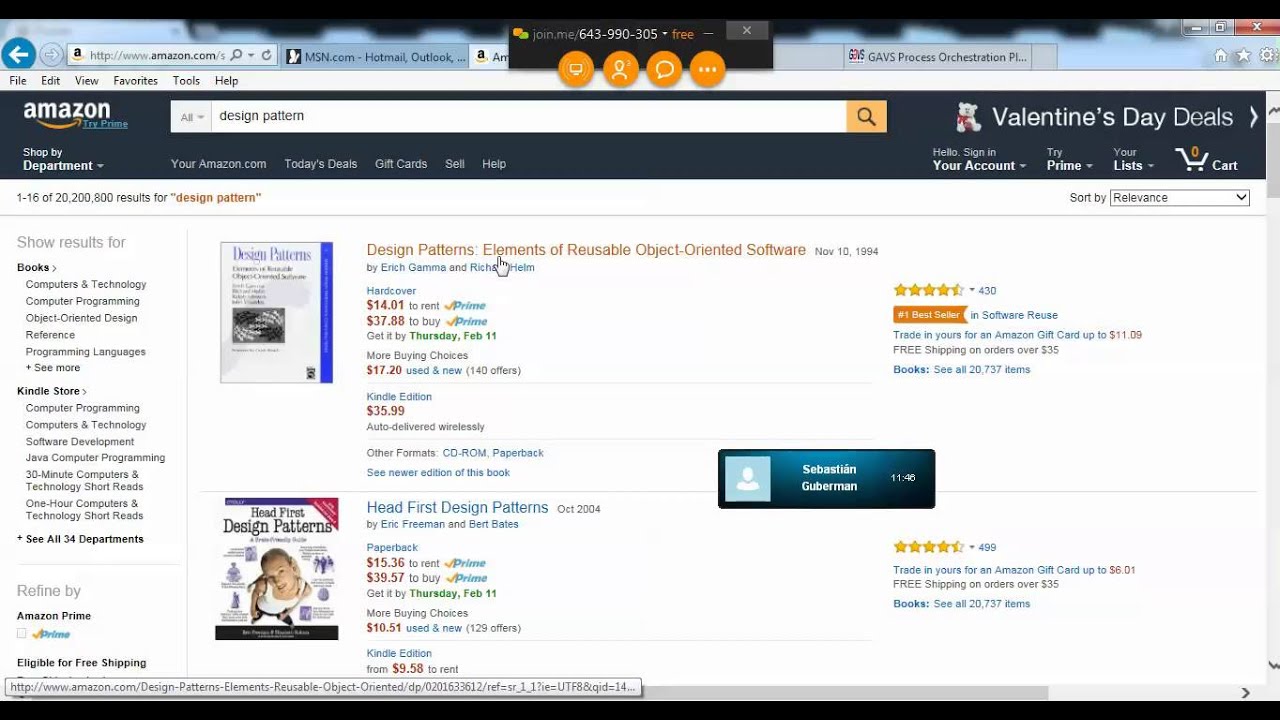Open the File menu
Image resolution: width=1280 pixels, height=720 pixels.
click(x=18, y=81)
